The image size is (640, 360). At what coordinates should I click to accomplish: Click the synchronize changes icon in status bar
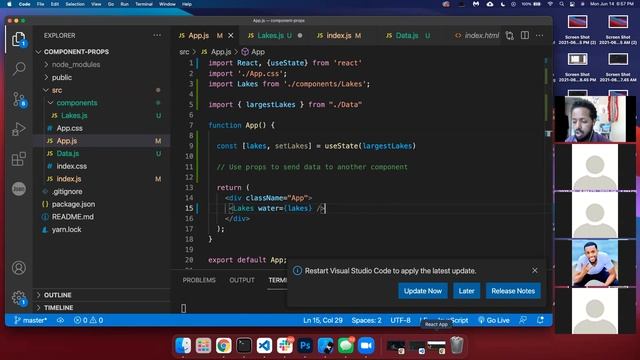(60, 320)
